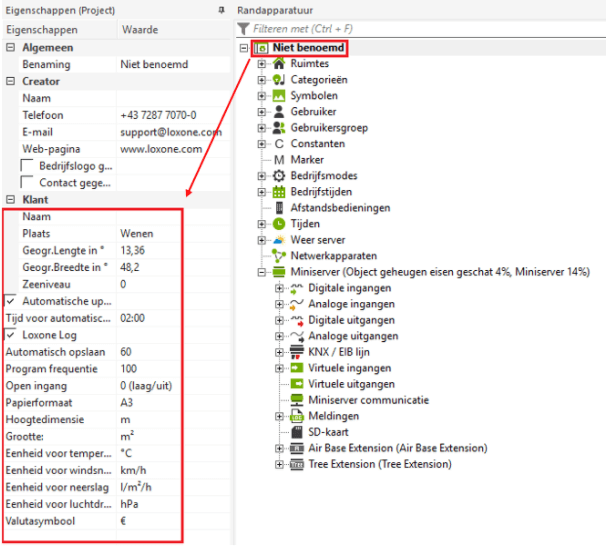The image size is (607, 557).
Task: Click the www.loxone.com web page value
Action: point(161,149)
